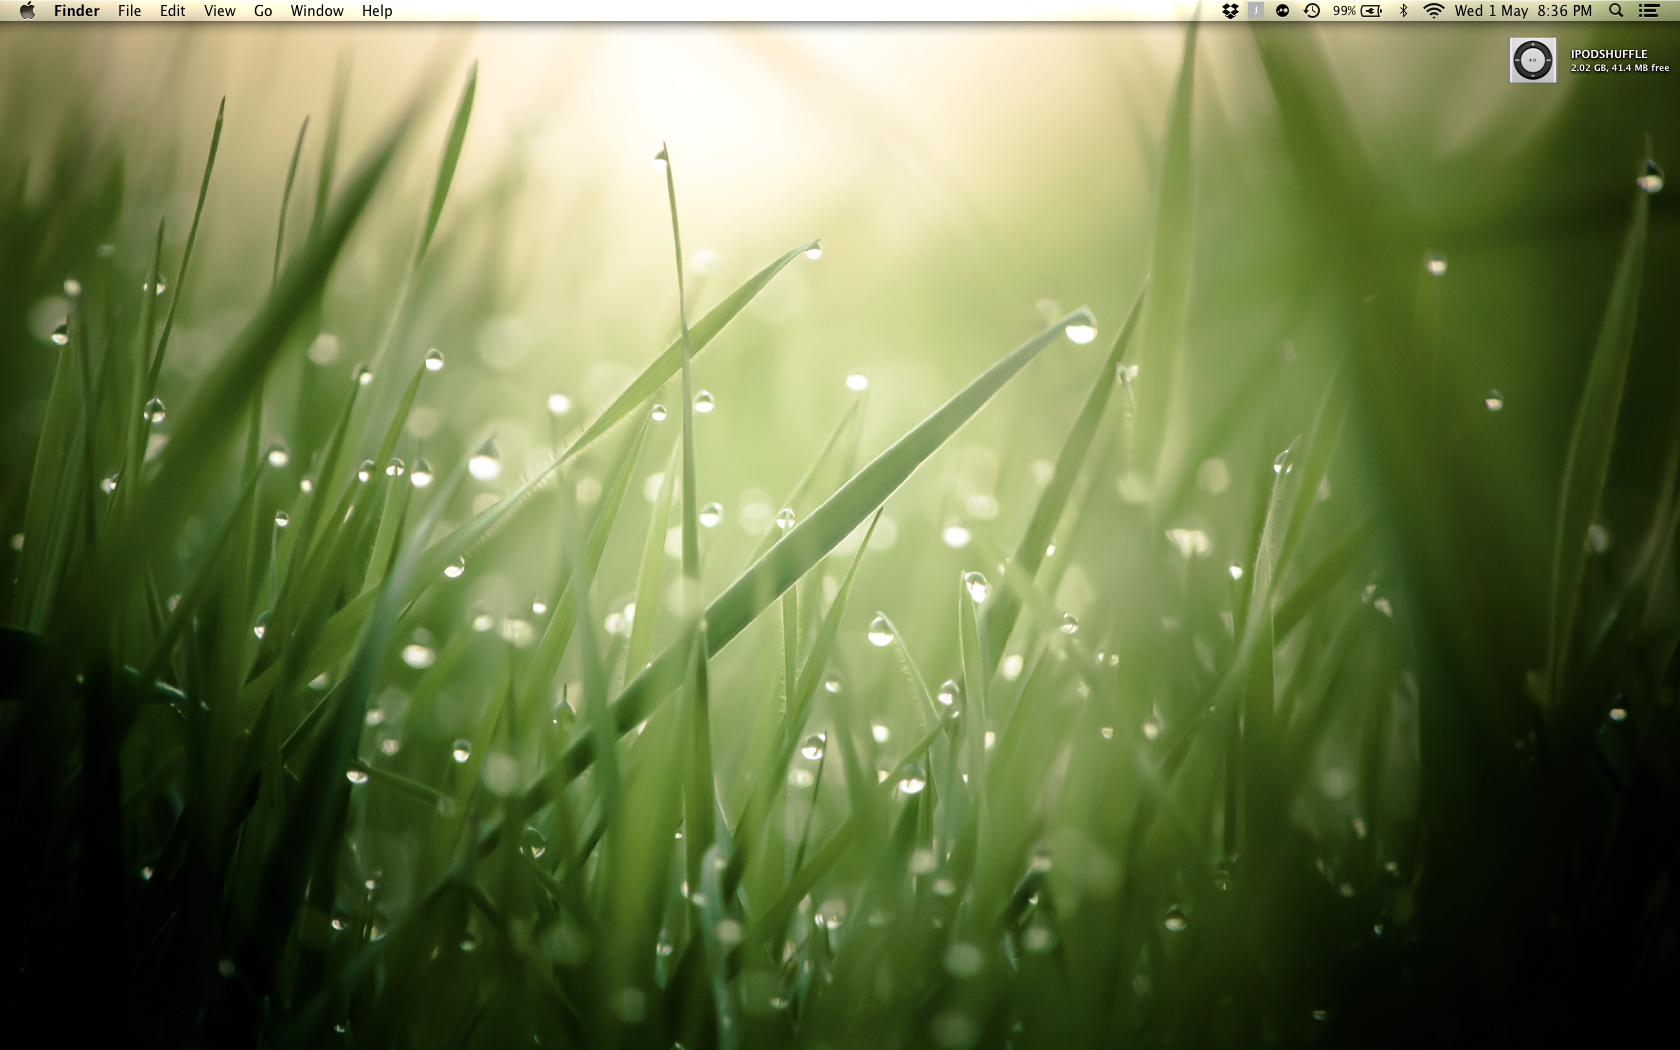Open the Bluetooth status menu

click(x=1404, y=11)
